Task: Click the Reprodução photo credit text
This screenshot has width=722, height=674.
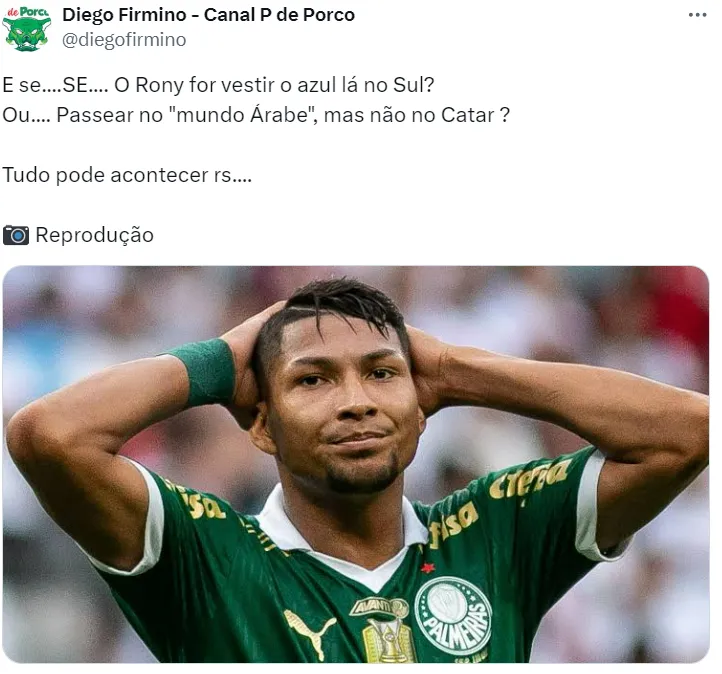Action: coord(94,235)
